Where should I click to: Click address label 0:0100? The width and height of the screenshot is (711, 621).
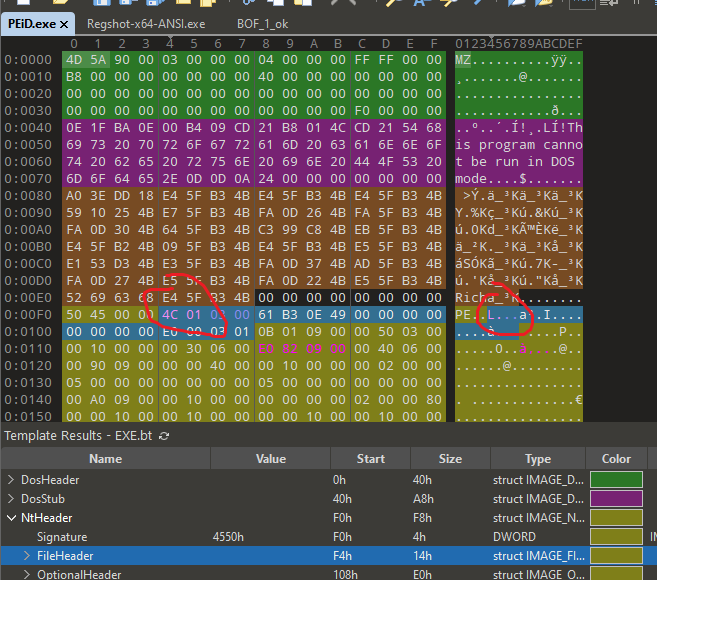point(28,332)
